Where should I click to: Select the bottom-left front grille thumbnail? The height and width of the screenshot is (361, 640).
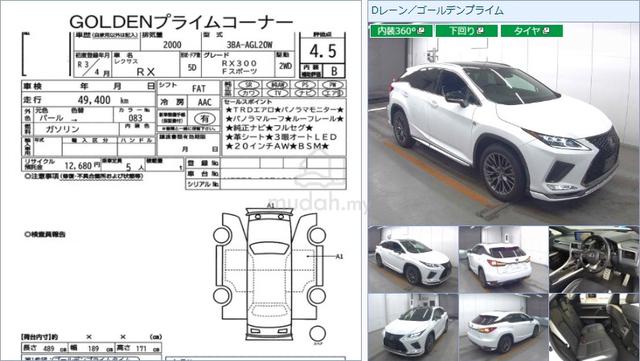pyautogui.click(x=413, y=327)
